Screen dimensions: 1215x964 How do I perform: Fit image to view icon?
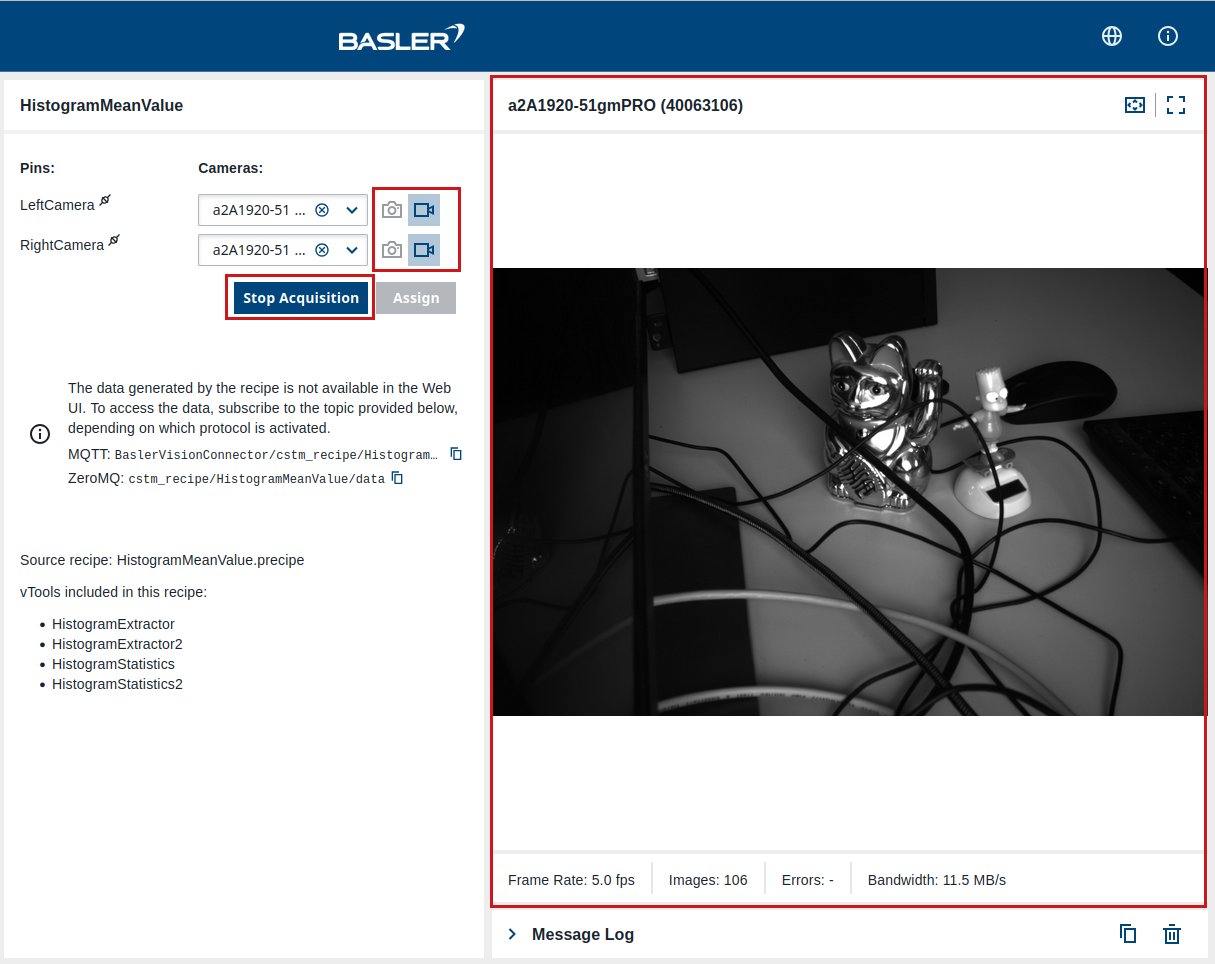click(1134, 105)
